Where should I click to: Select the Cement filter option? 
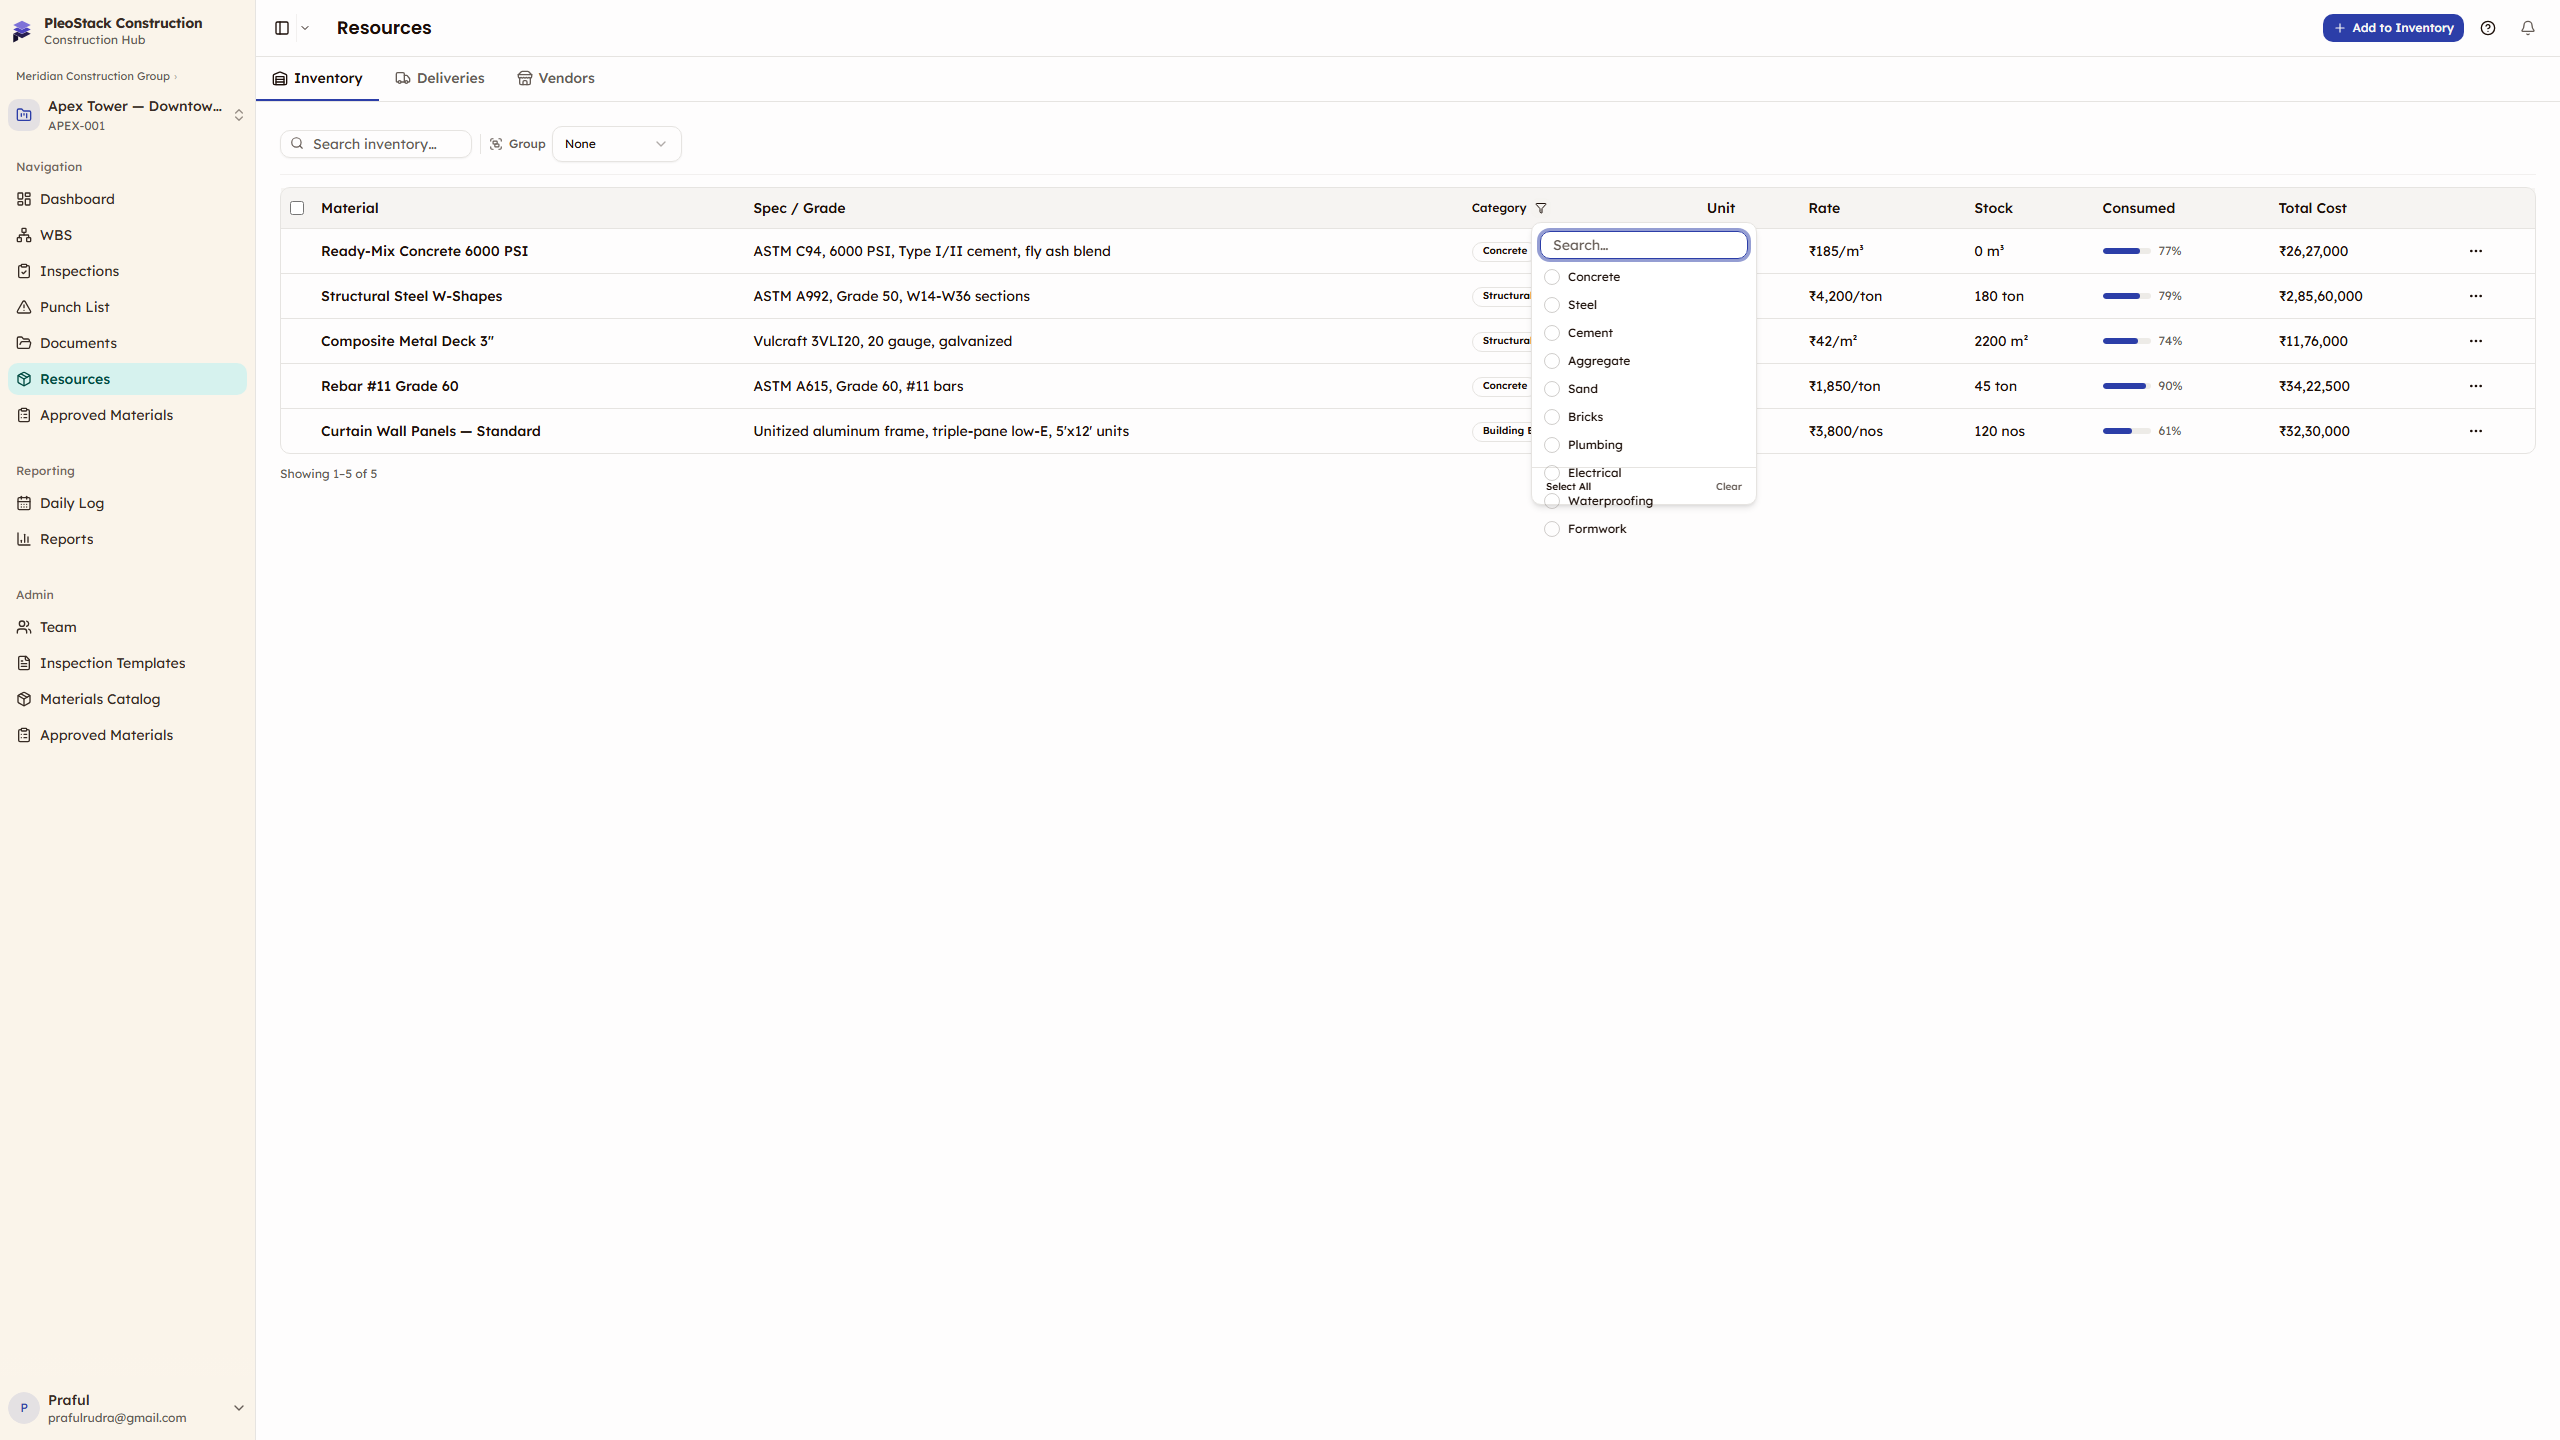(x=1644, y=333)
